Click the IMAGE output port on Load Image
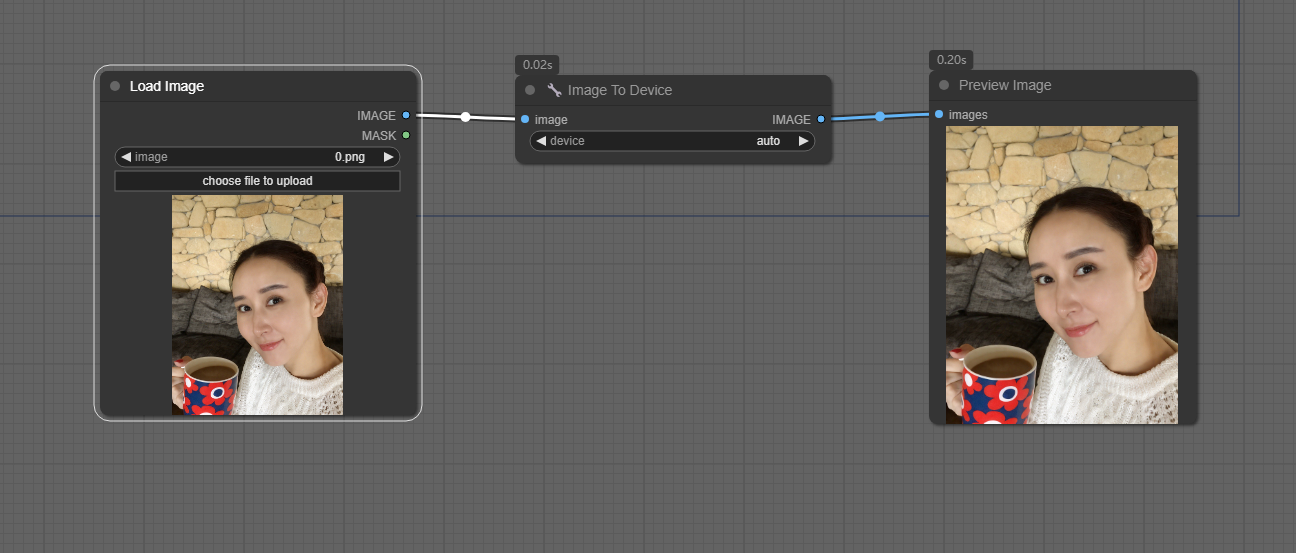The image size is (1296, 553). tap(406, 116)
